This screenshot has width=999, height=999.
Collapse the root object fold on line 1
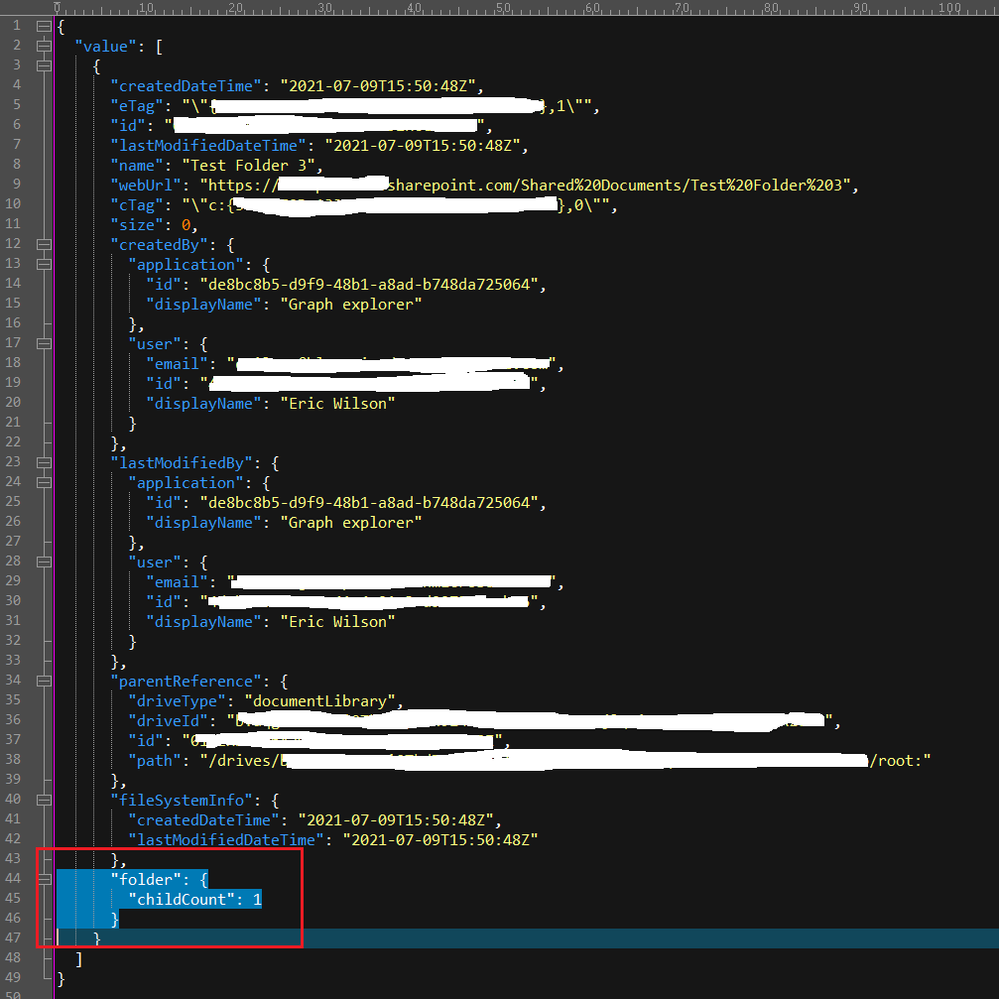click(x=42, y=26)
